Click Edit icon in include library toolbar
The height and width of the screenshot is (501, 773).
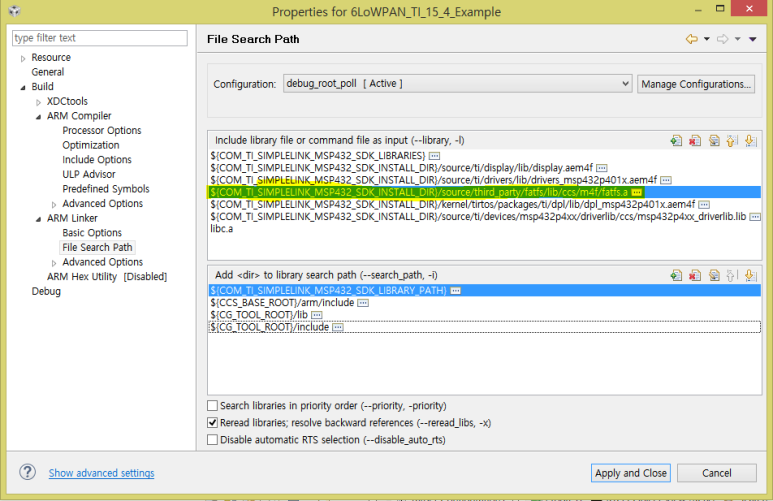pos(713,142)
